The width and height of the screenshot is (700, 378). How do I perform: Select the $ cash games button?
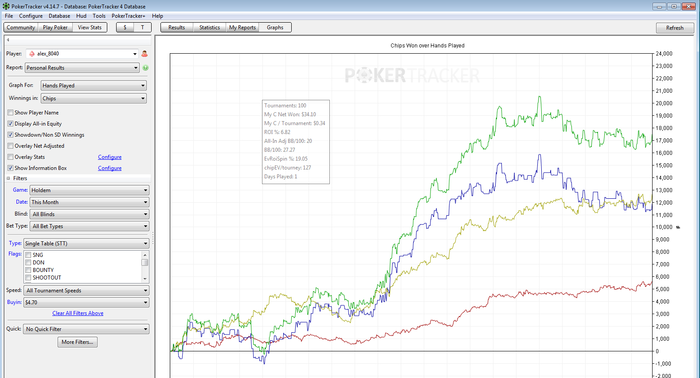pyautogui.click(x=125, y=27)
